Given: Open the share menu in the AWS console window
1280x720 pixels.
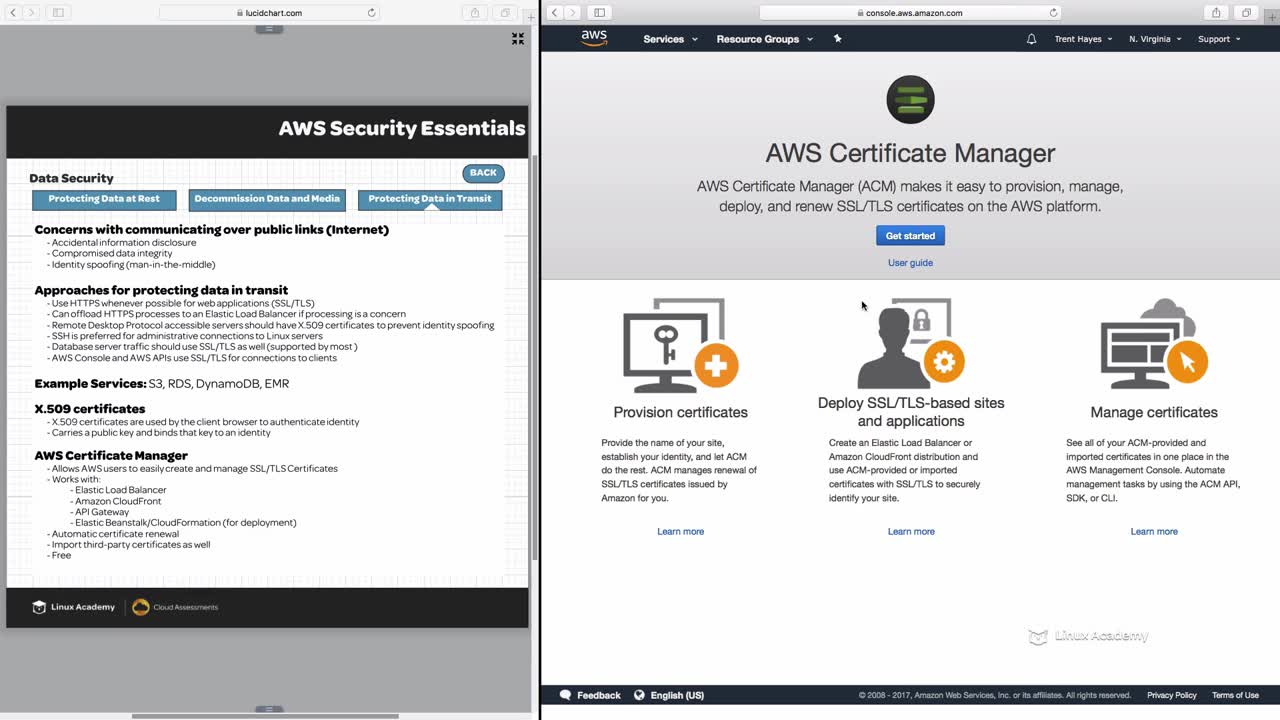Looking at the screenshot, I should pyautogui.click(x=1216, y=13).
